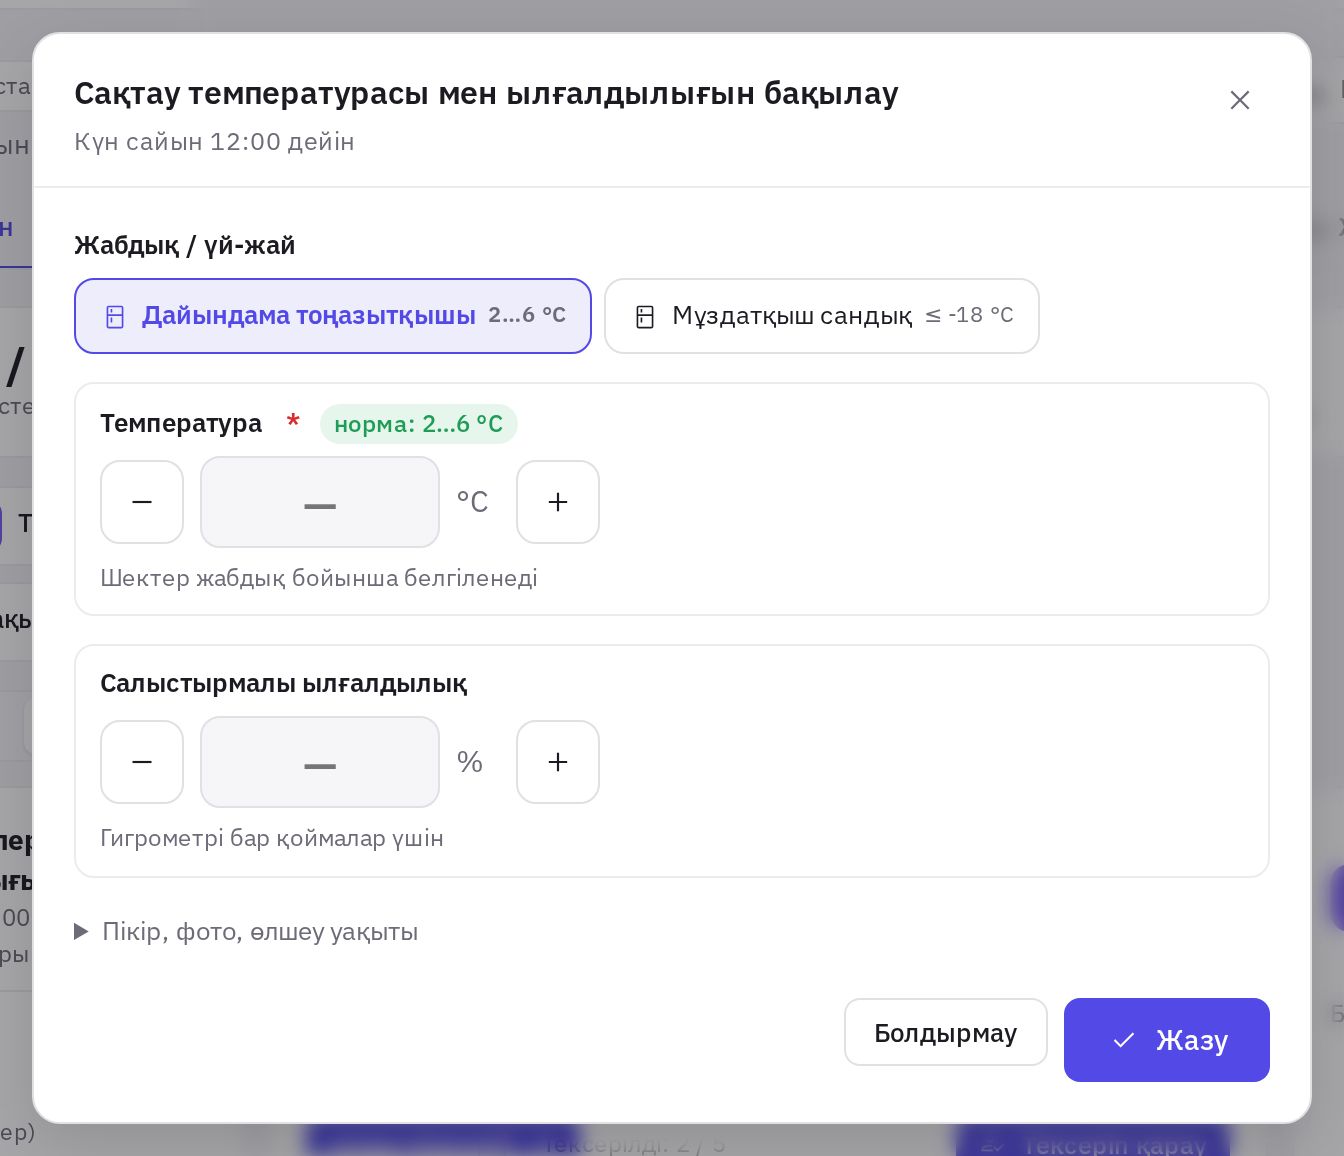Decrease the Температура value
The image size is (1344, 1156).
click(142, 502)
